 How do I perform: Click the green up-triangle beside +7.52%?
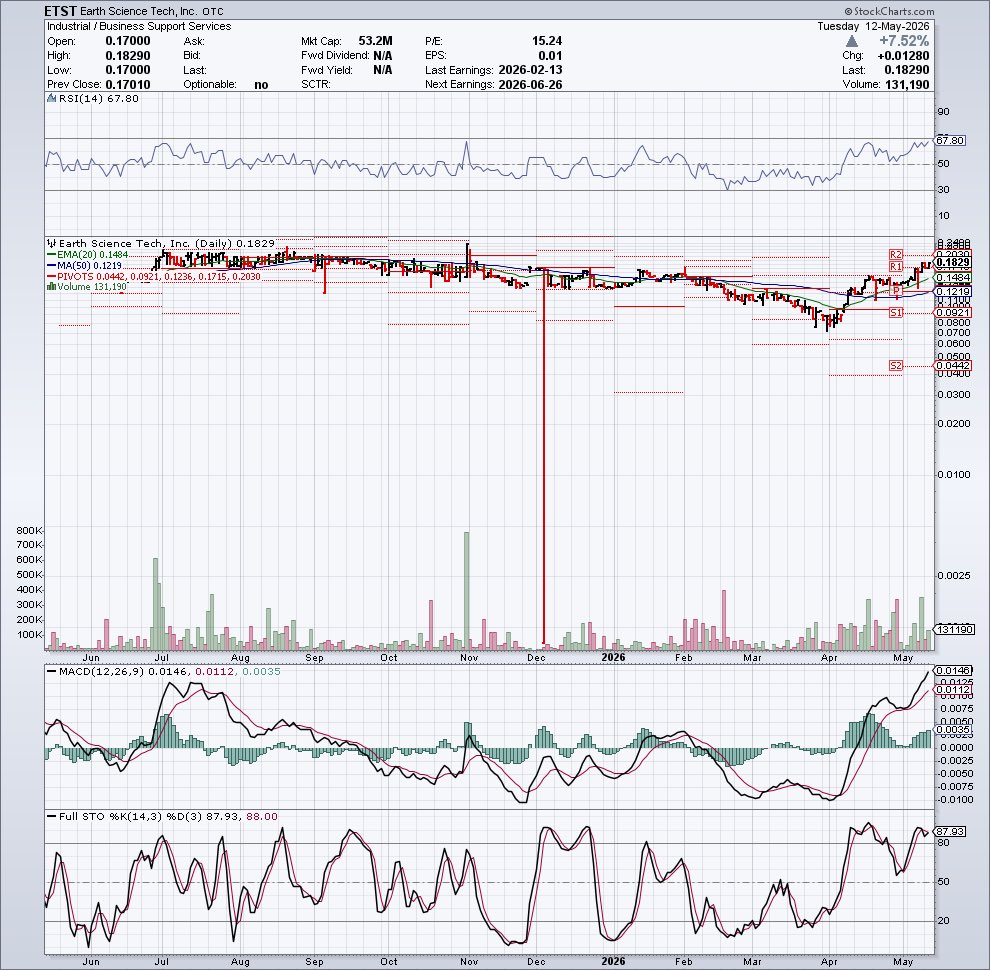click(x=852, y=41)
